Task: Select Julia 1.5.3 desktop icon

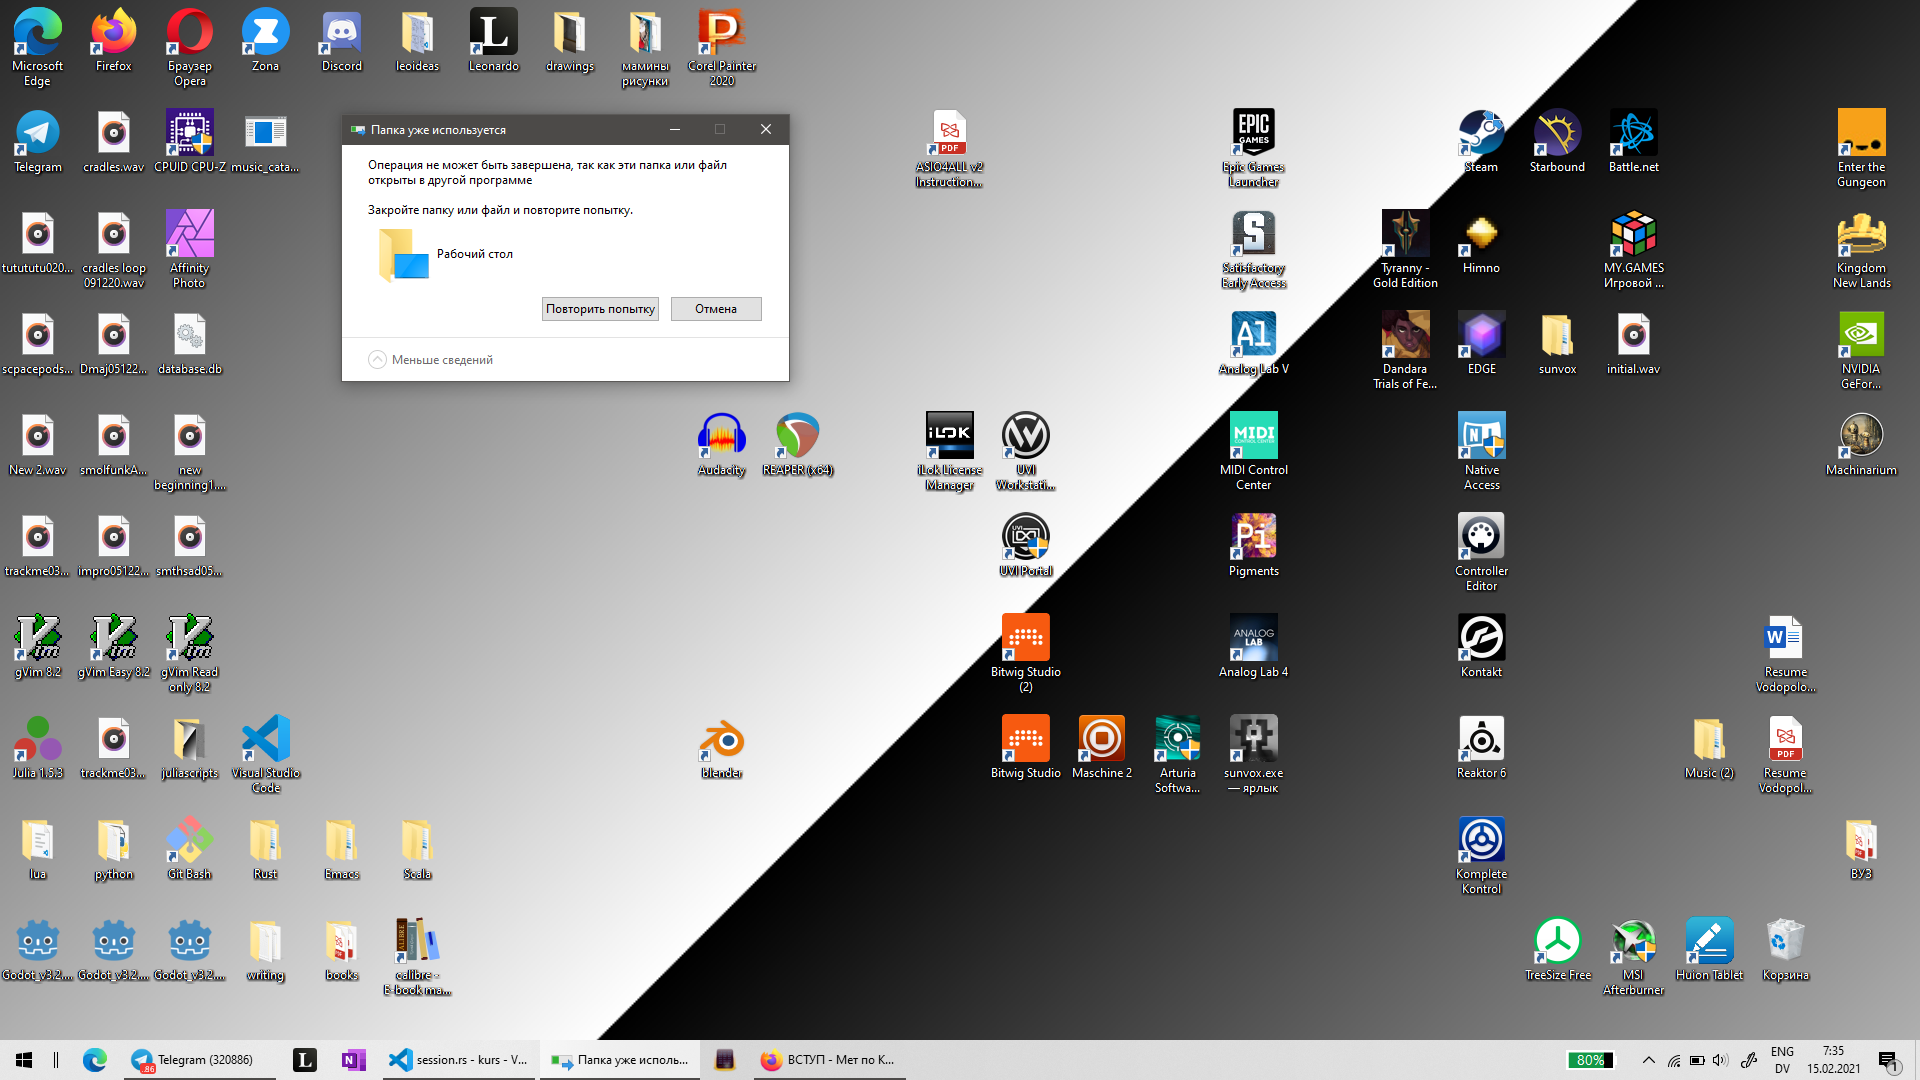Action: click(38, 747)
